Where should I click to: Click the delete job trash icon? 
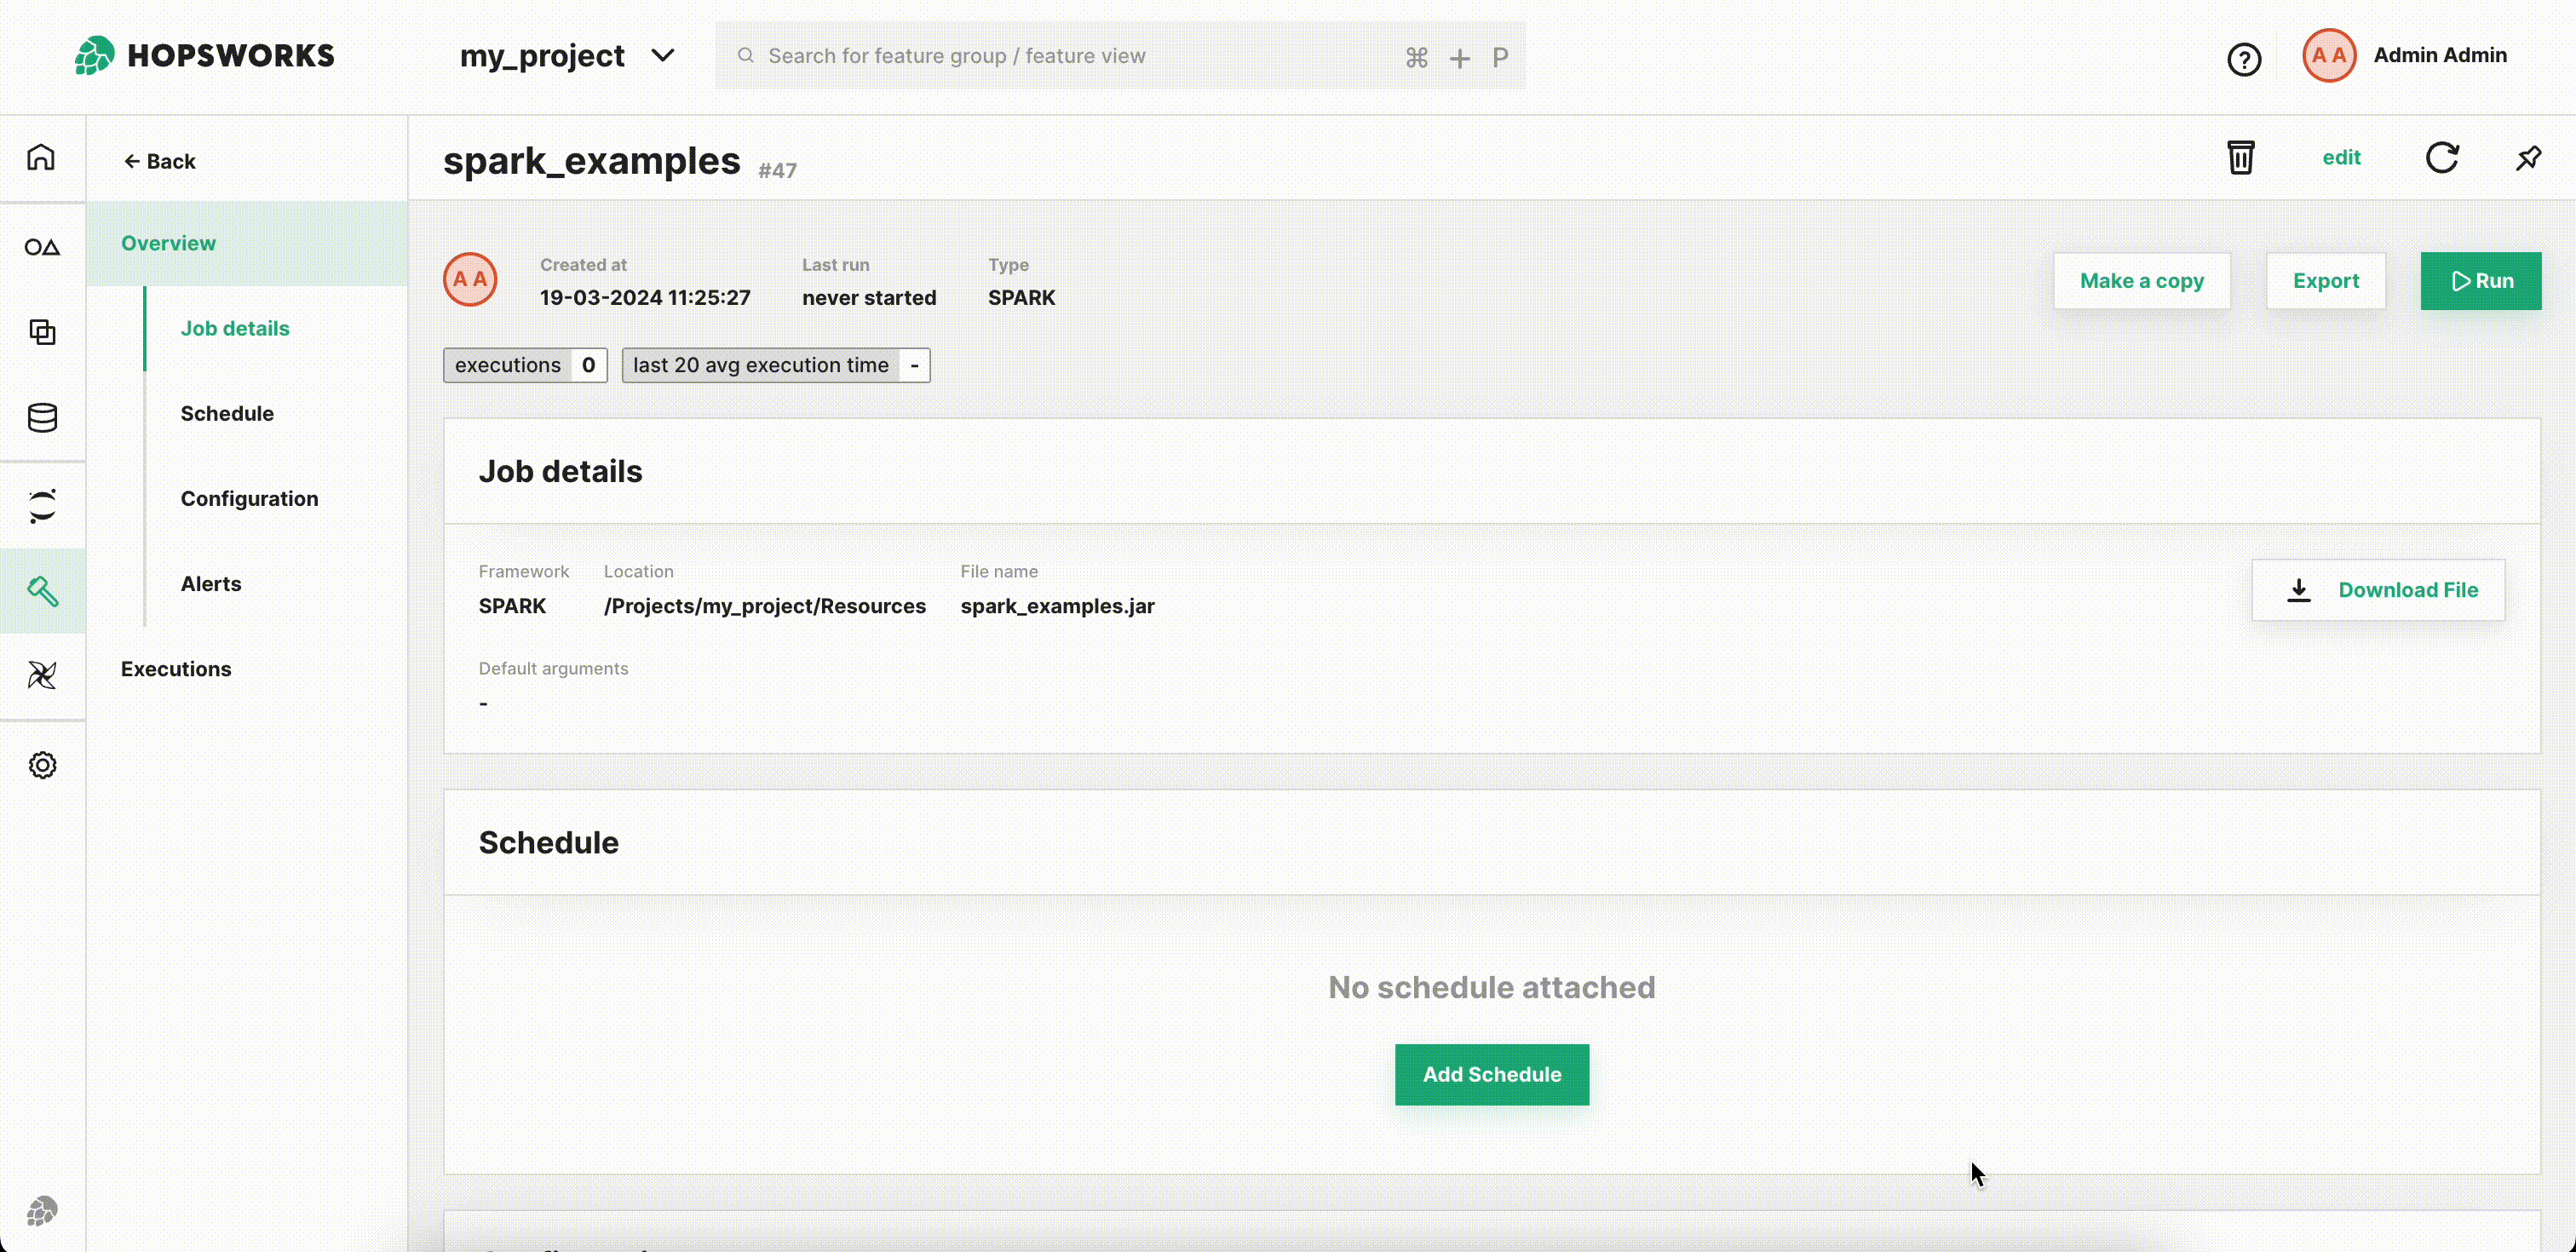pos(2240,156)
